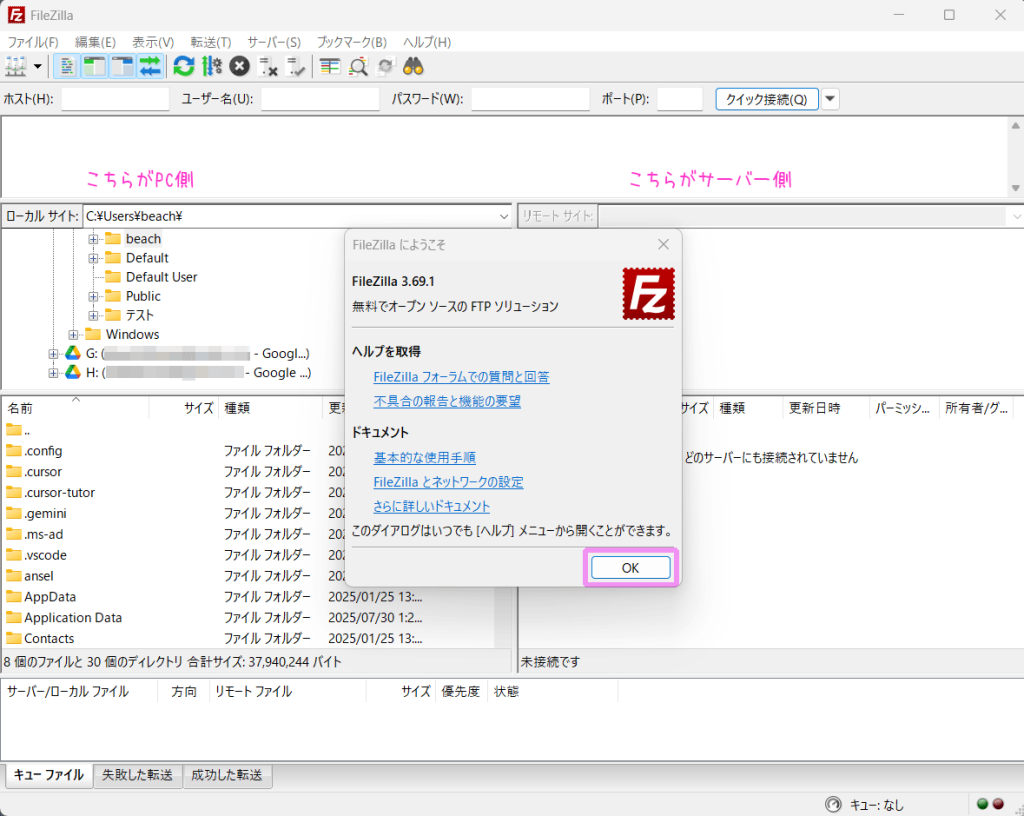
Task: Open the directory listing filters icon
Action: click(330, 67)
